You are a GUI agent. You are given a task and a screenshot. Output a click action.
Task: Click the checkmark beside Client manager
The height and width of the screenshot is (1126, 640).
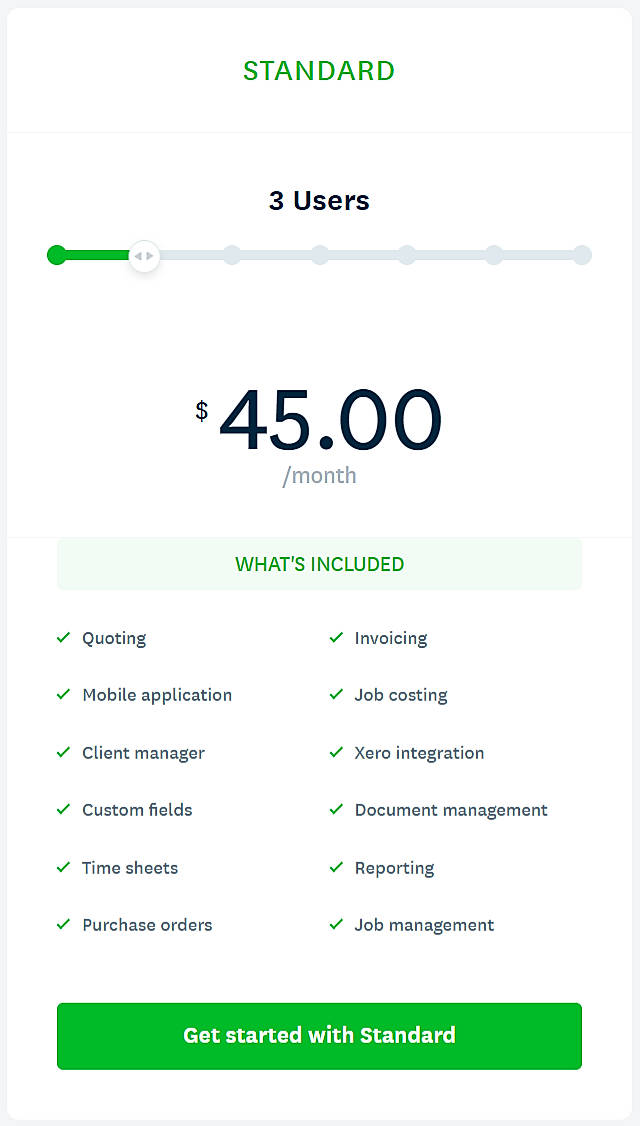[63, 753]
